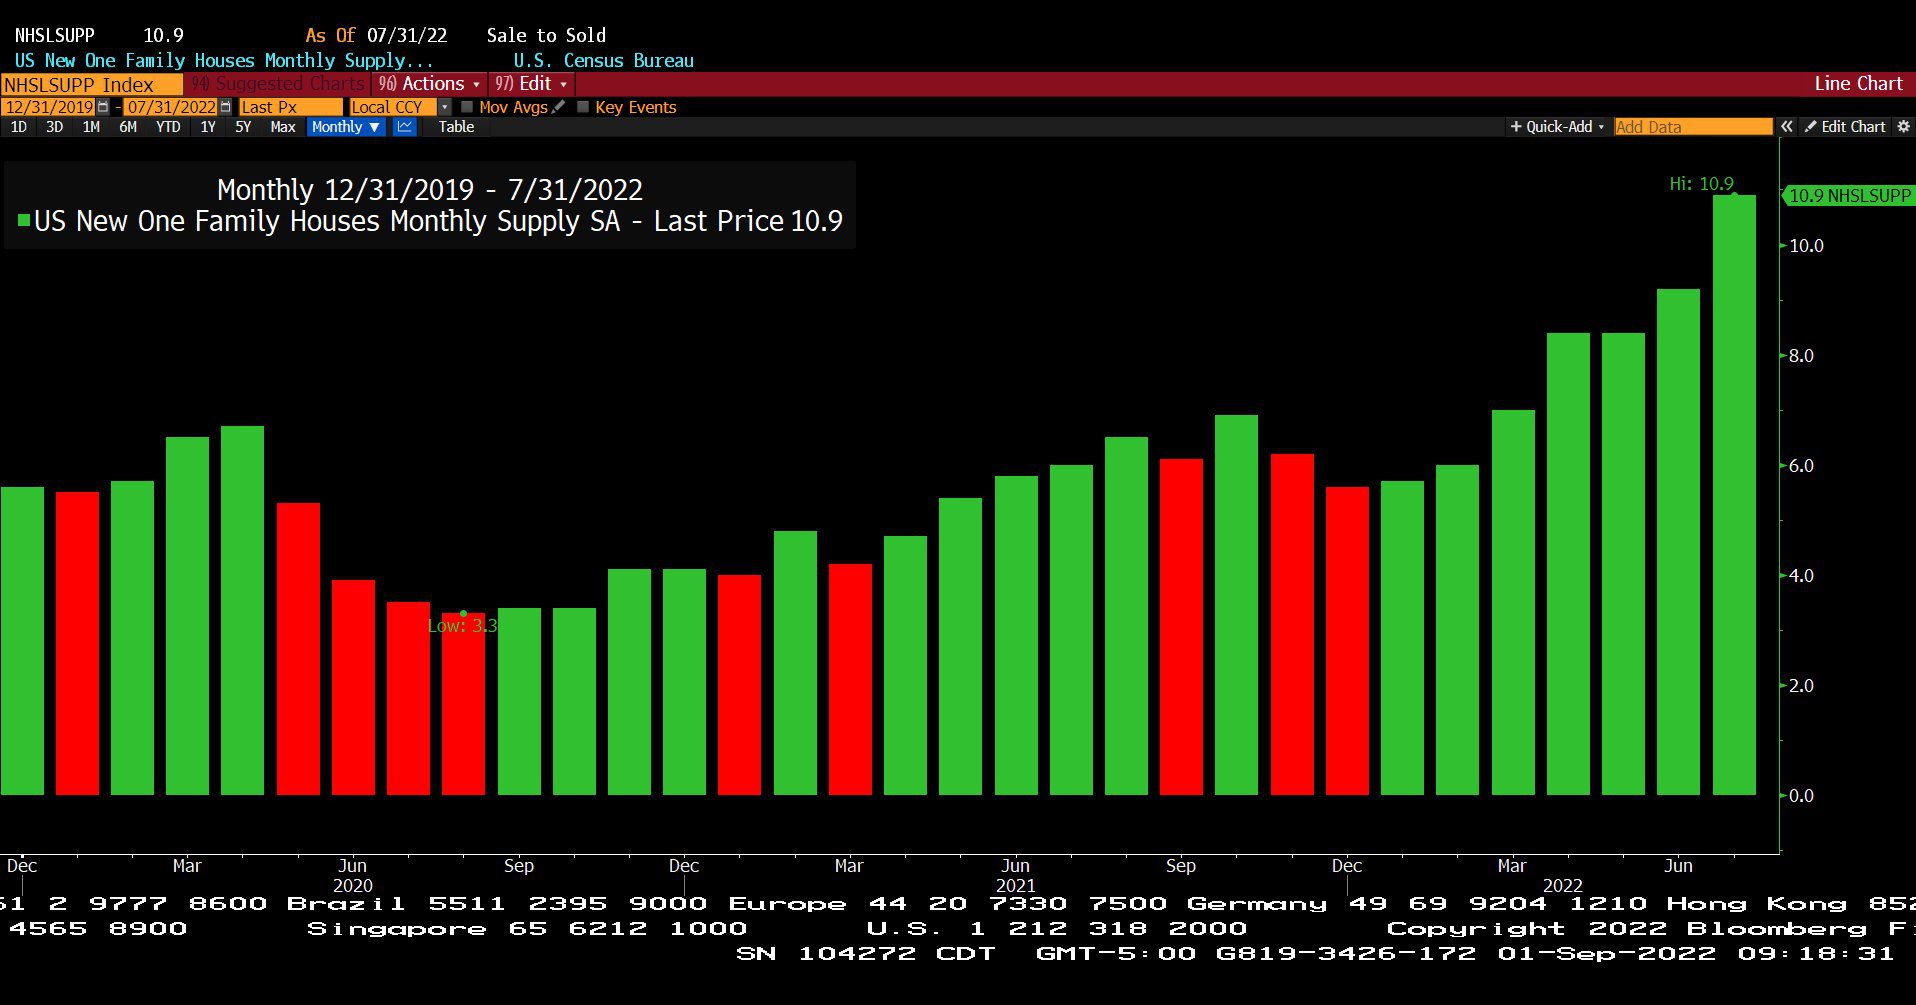This screenshot has height=1005, width=1916.
Task: Select the YTD range tab
Action: (x=168, y=127)
